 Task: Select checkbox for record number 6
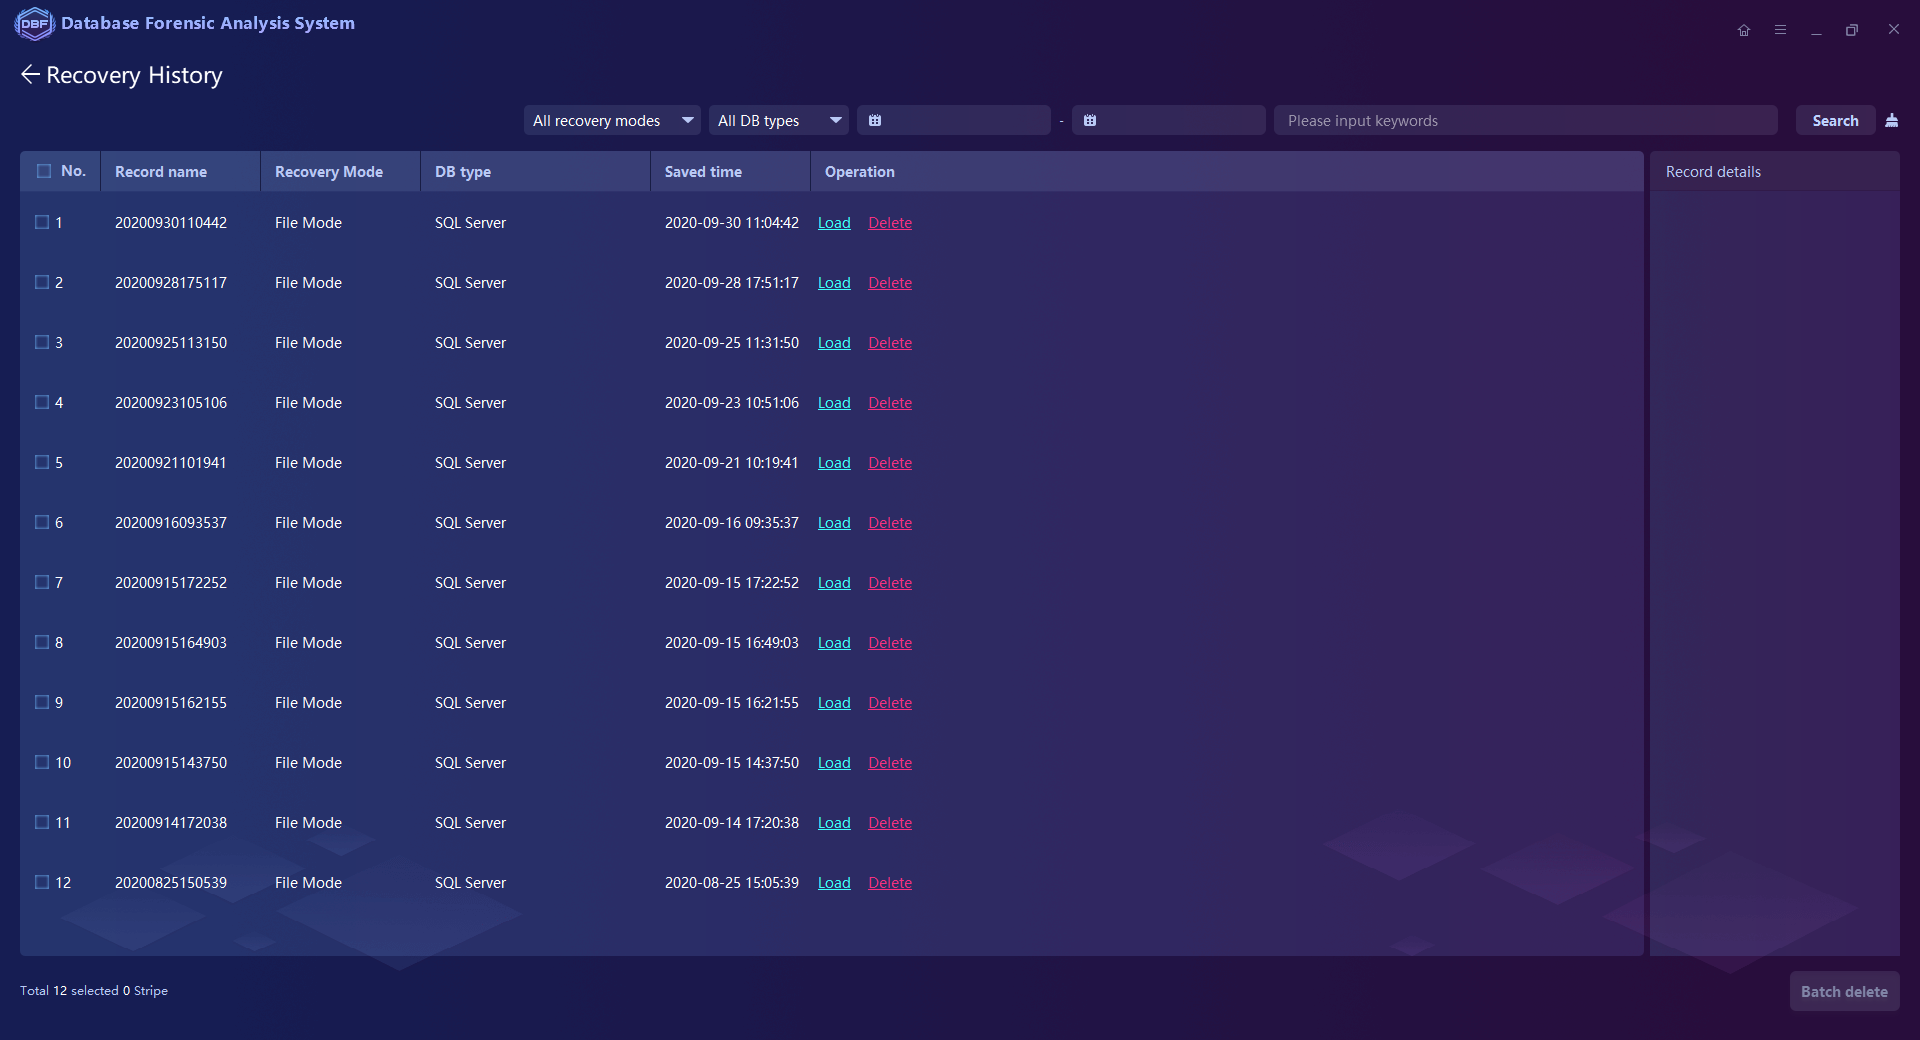42,522
